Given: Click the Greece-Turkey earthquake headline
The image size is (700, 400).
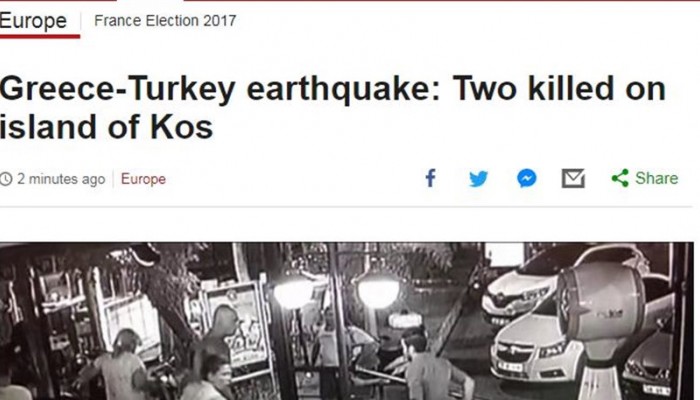Looking at the screenshot, I should [x=333, y=108].
